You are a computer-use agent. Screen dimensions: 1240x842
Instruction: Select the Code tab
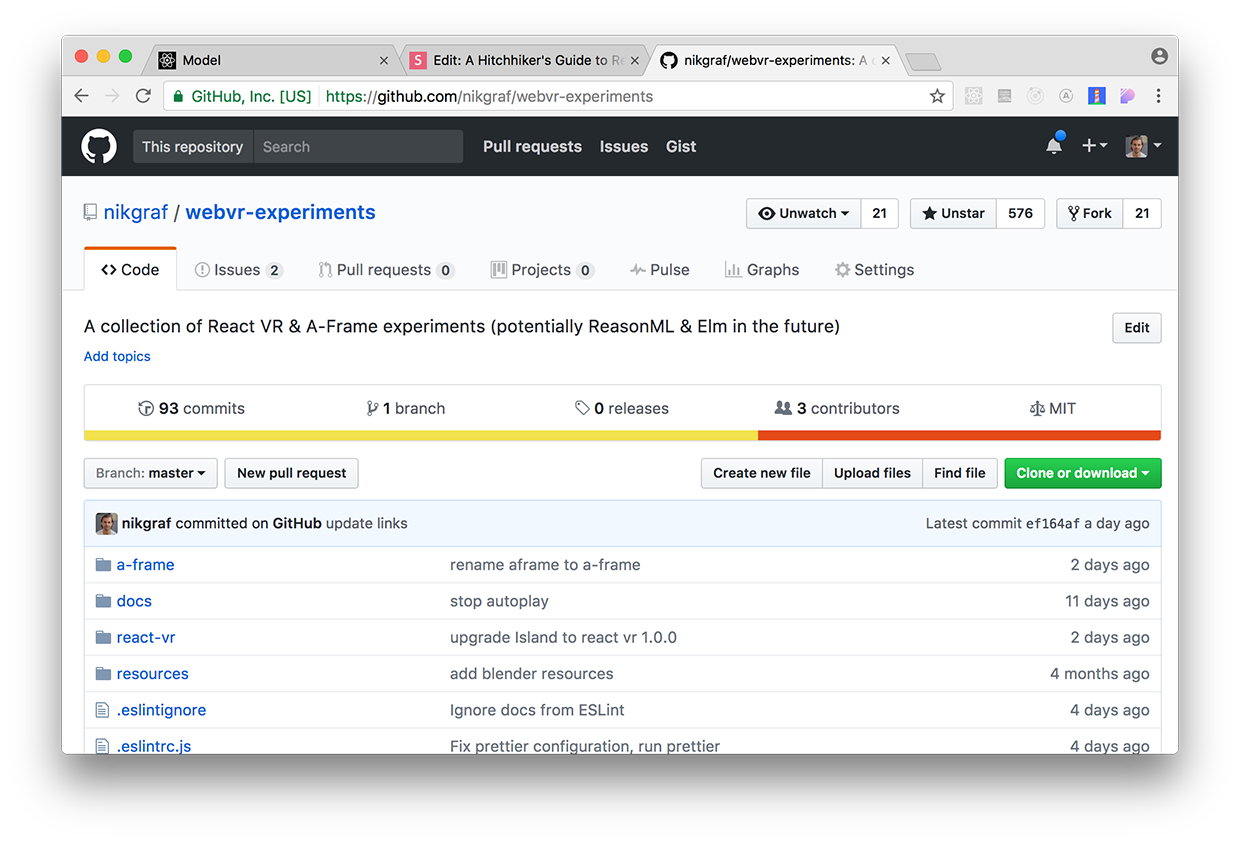tap(131, 270)
